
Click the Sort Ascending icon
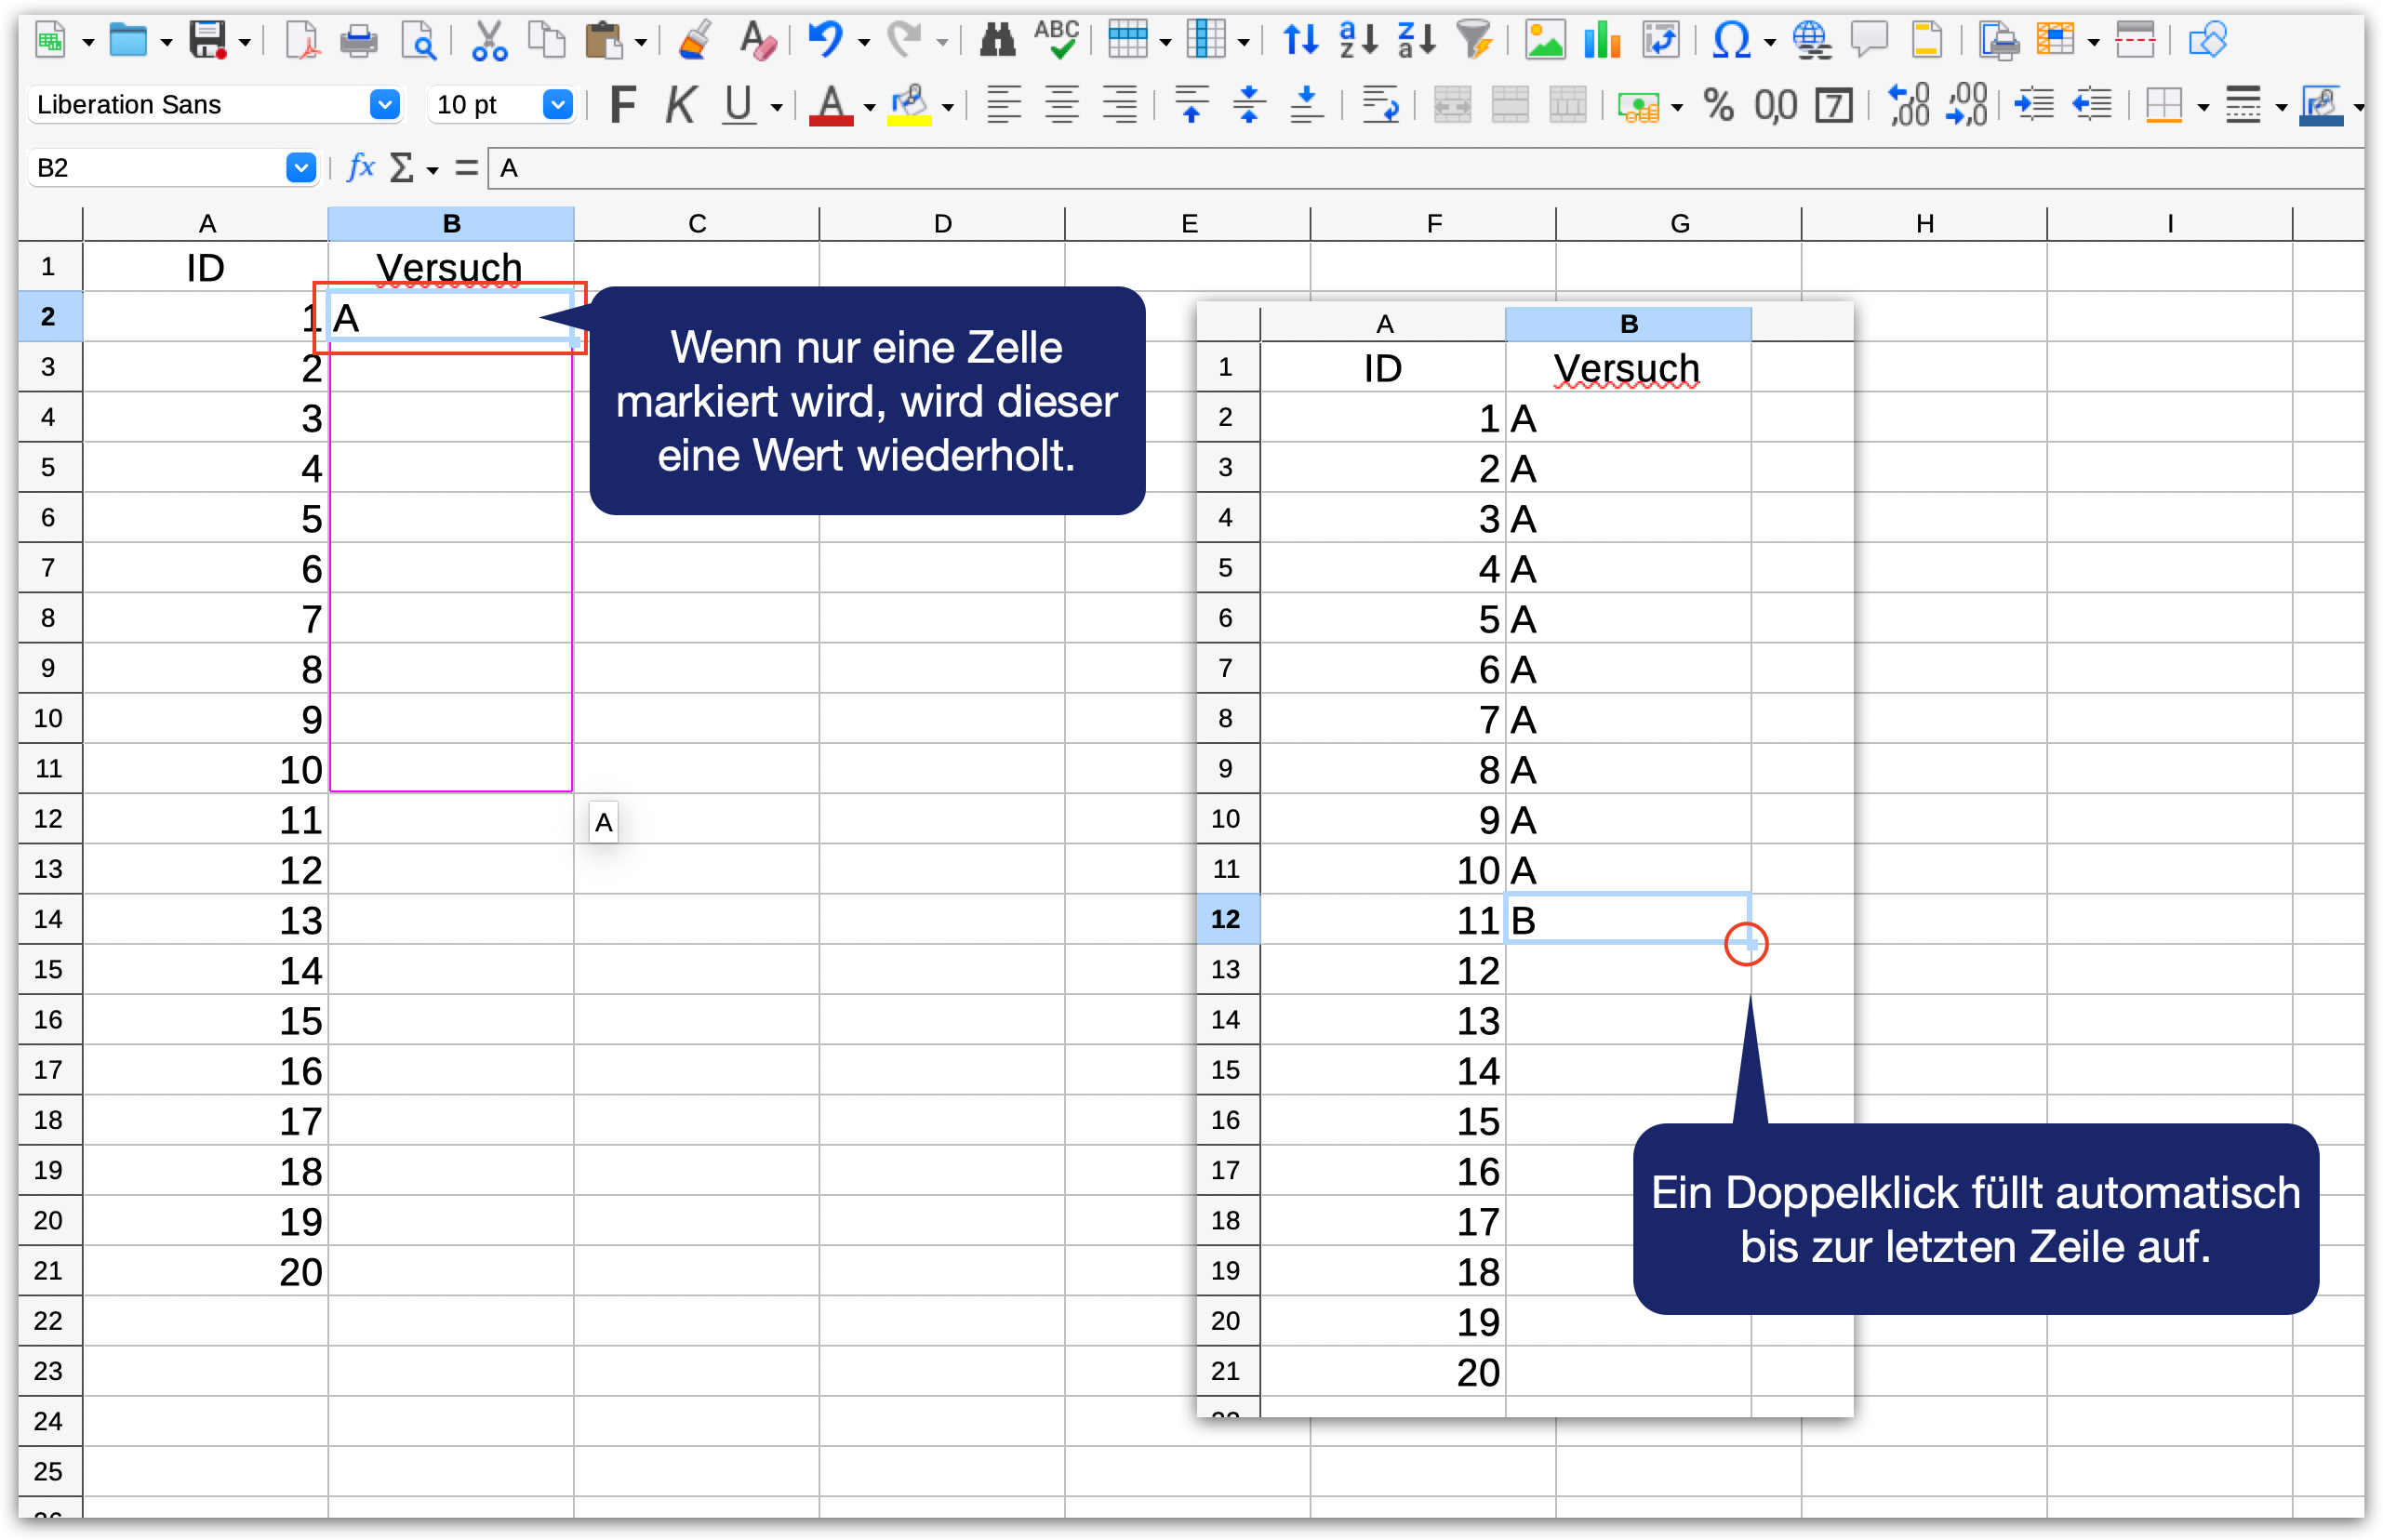click(x=1358, y=41)
